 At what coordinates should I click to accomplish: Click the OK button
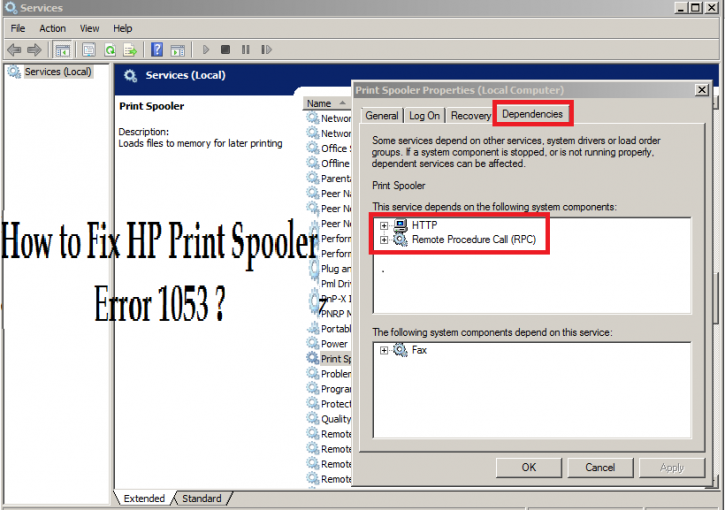click(x=528, y=467)
